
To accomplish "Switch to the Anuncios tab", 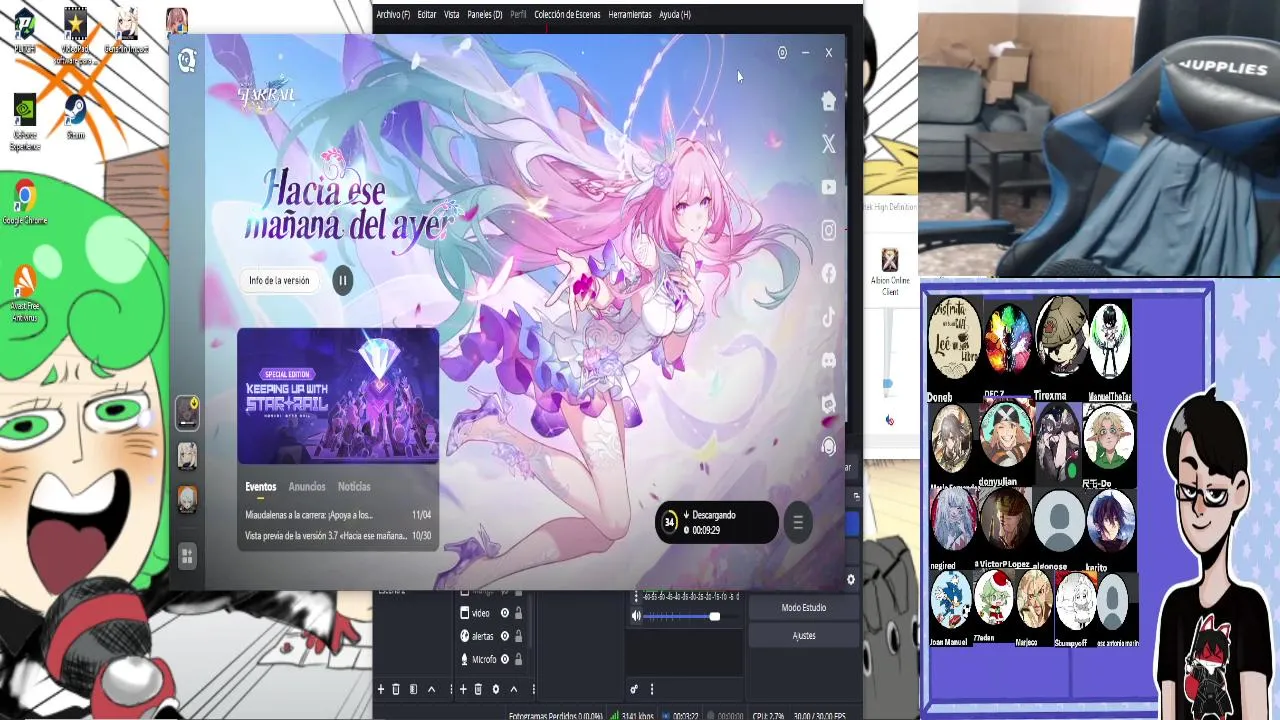I will point(307,487).
